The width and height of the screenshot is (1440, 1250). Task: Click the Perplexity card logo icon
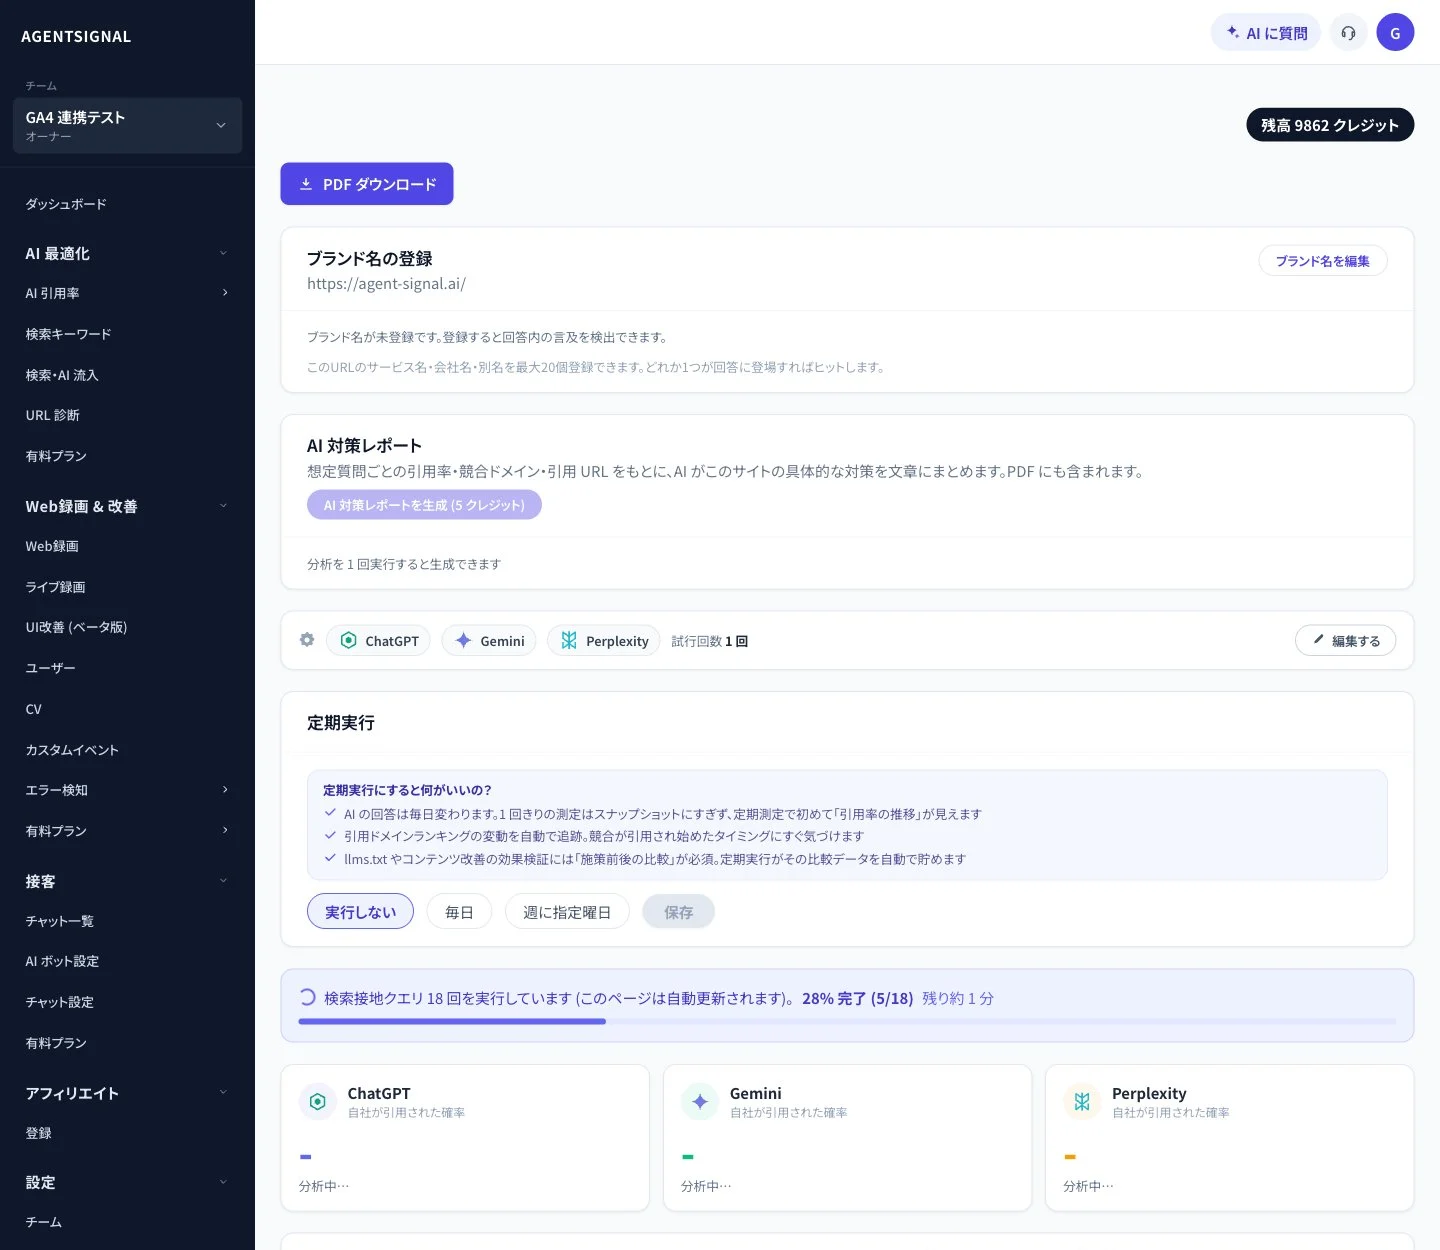click(x=1082, y=1101)
